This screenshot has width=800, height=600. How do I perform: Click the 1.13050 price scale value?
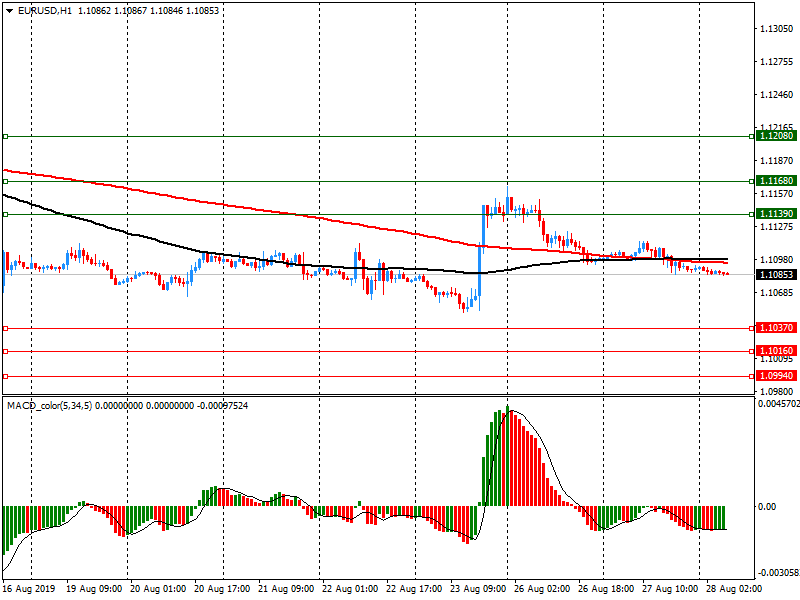coord(777,29)
